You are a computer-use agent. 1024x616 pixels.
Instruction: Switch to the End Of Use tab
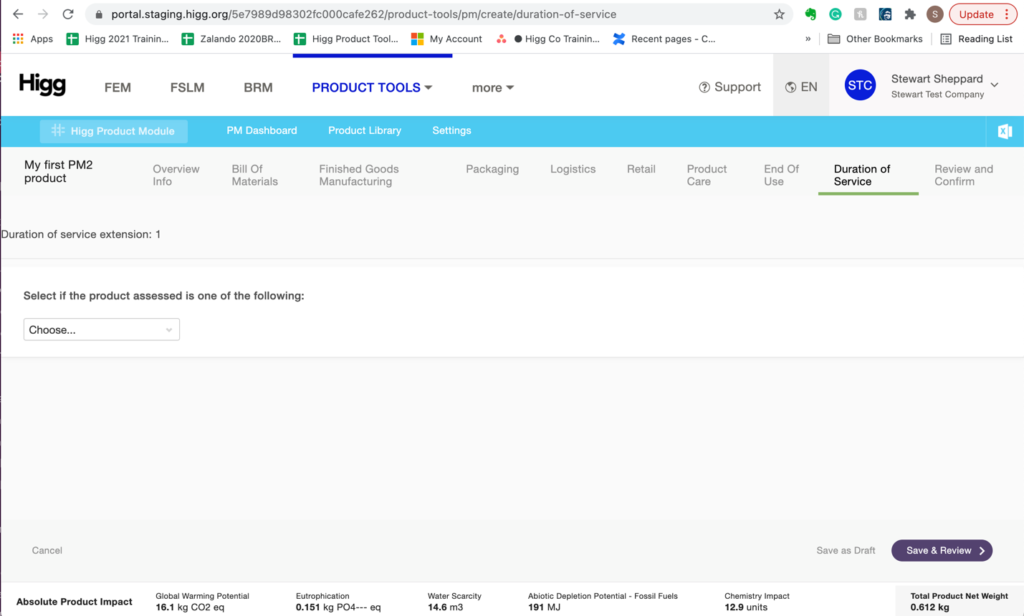point(781,175)
